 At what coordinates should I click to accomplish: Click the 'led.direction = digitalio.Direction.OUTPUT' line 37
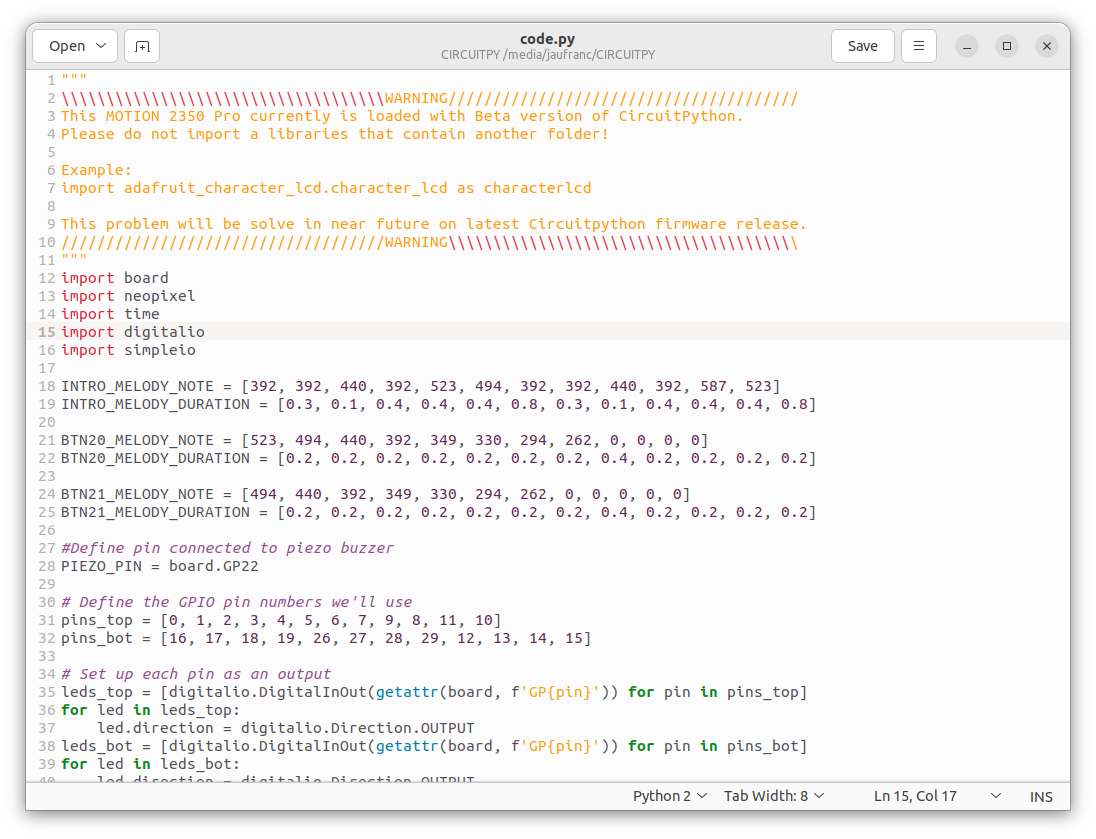pos(286,729)
